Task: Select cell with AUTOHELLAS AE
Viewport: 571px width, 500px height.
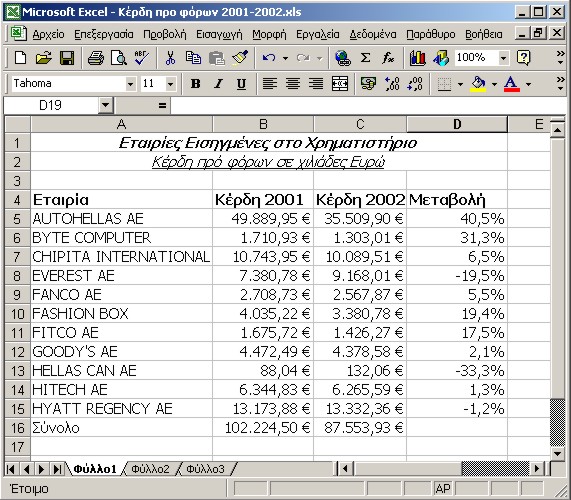Action: click(x=122, y=219)
